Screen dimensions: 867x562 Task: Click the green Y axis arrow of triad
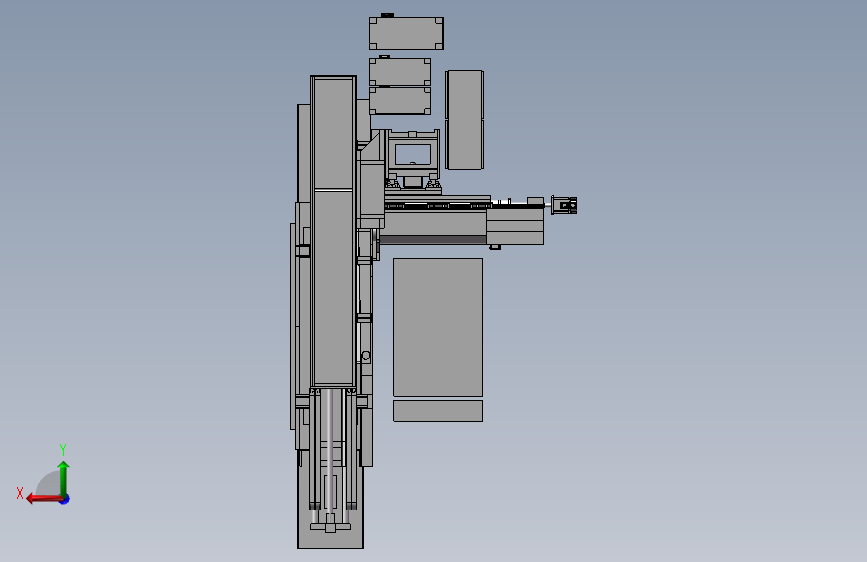pyautogui.click(x=64, y=478)
